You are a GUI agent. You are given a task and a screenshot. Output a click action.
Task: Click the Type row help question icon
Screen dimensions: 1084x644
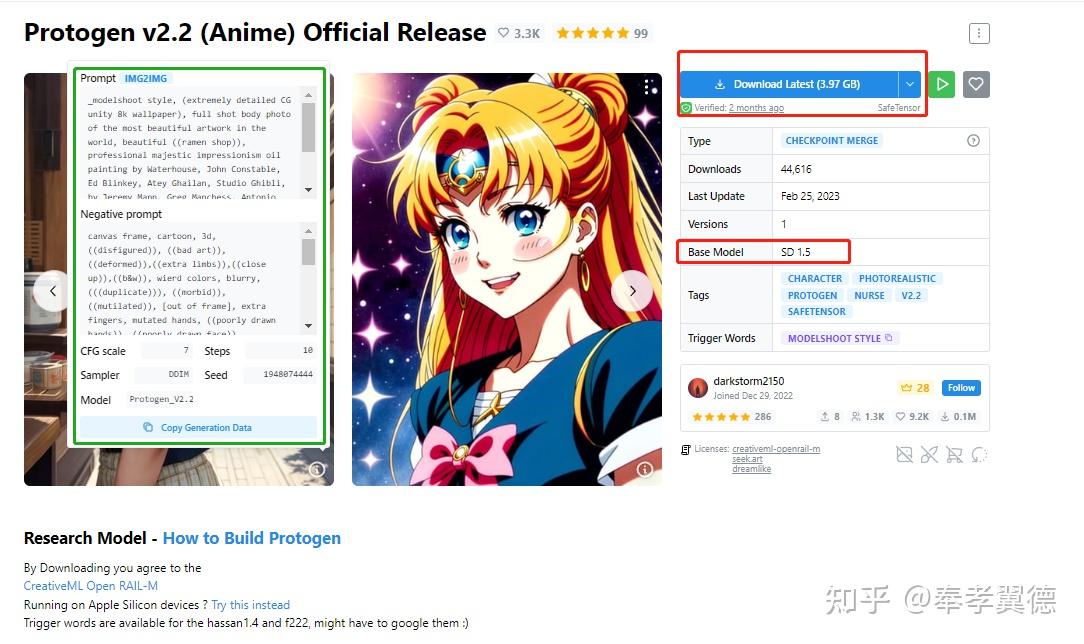click(973, 141)
